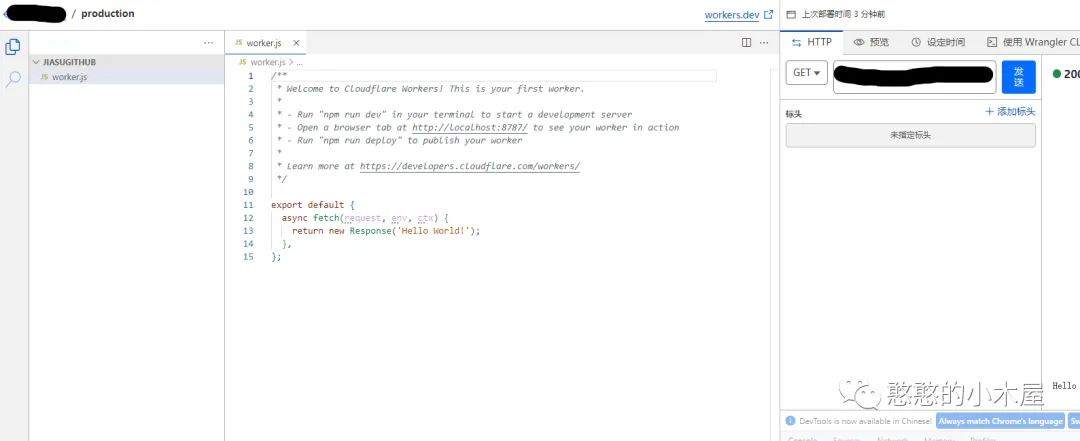Open explorer panel ellipsis menu

[208, 43]
